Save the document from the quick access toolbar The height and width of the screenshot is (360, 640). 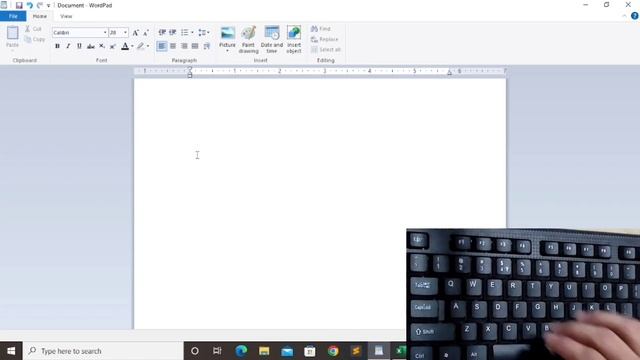pos(19,5)
